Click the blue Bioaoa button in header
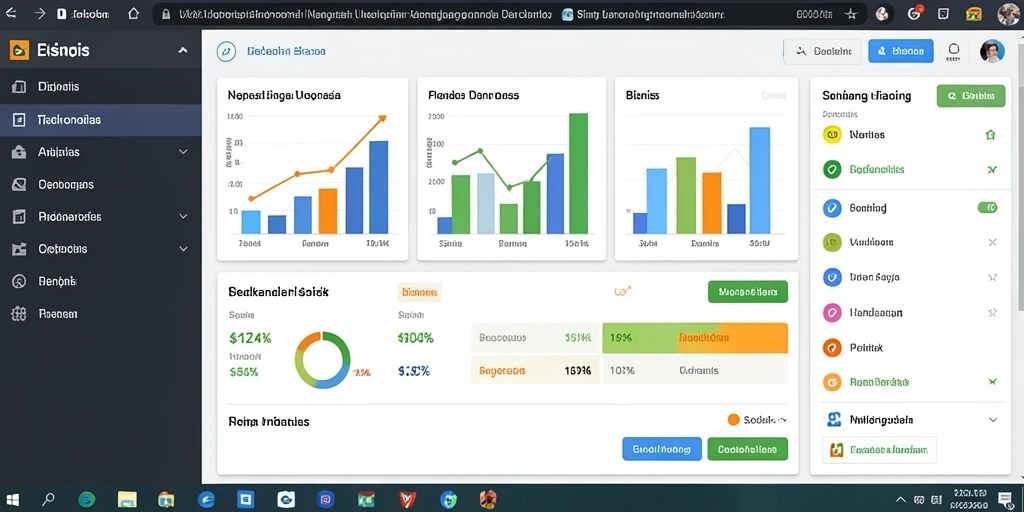 point(901,51)
